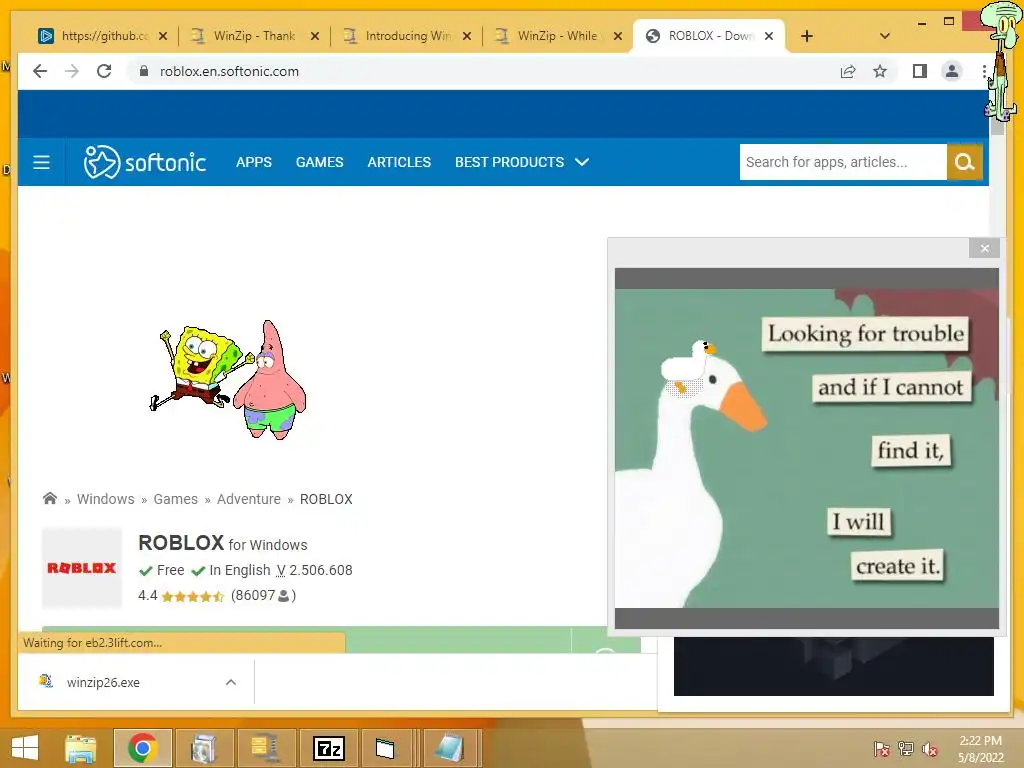Close the WinZip - Thank tab
Viewport: 1024px width, 768px height.
tap(315, 36)
